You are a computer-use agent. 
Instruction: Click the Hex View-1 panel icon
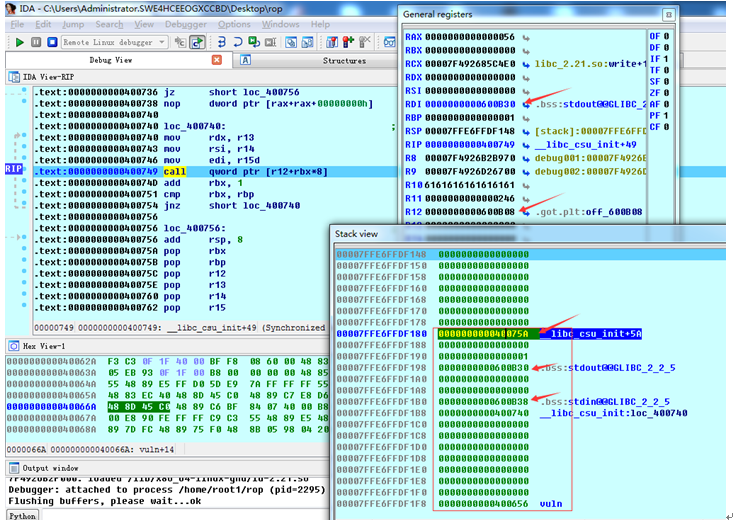click(13, 345)
